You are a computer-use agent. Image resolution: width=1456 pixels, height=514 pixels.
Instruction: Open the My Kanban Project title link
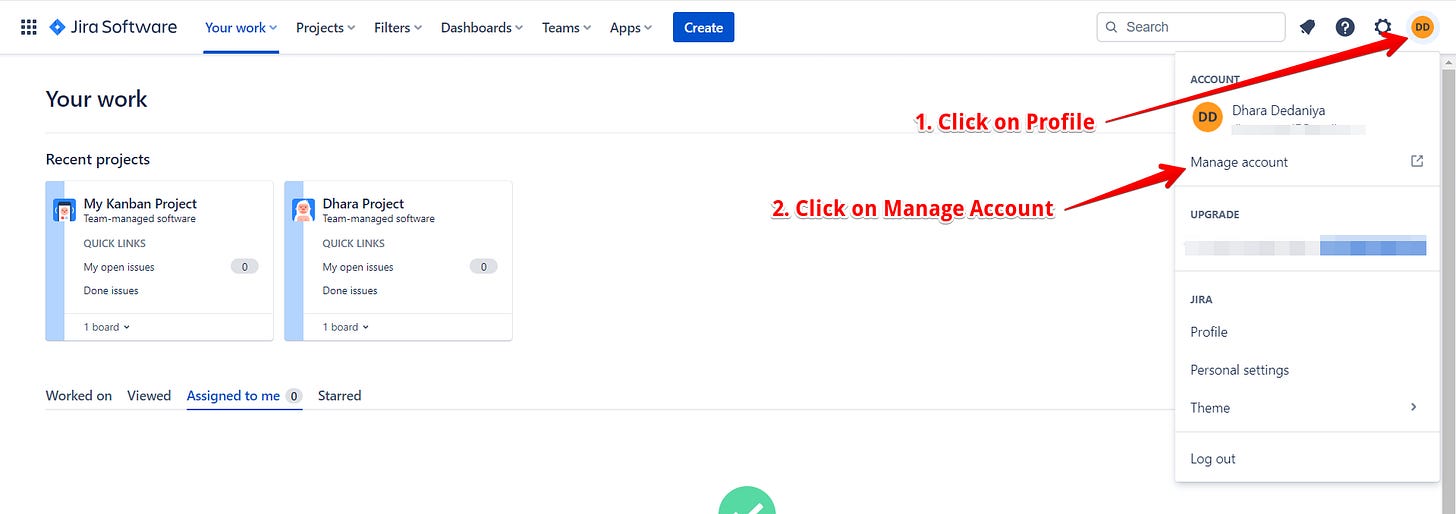coord(140,203)
